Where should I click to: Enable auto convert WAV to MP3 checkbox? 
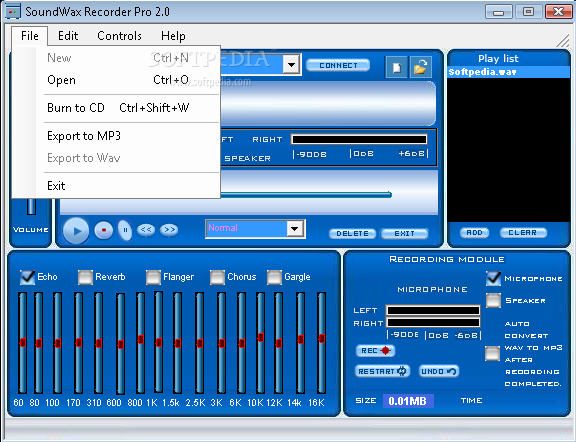click(492, 353)
